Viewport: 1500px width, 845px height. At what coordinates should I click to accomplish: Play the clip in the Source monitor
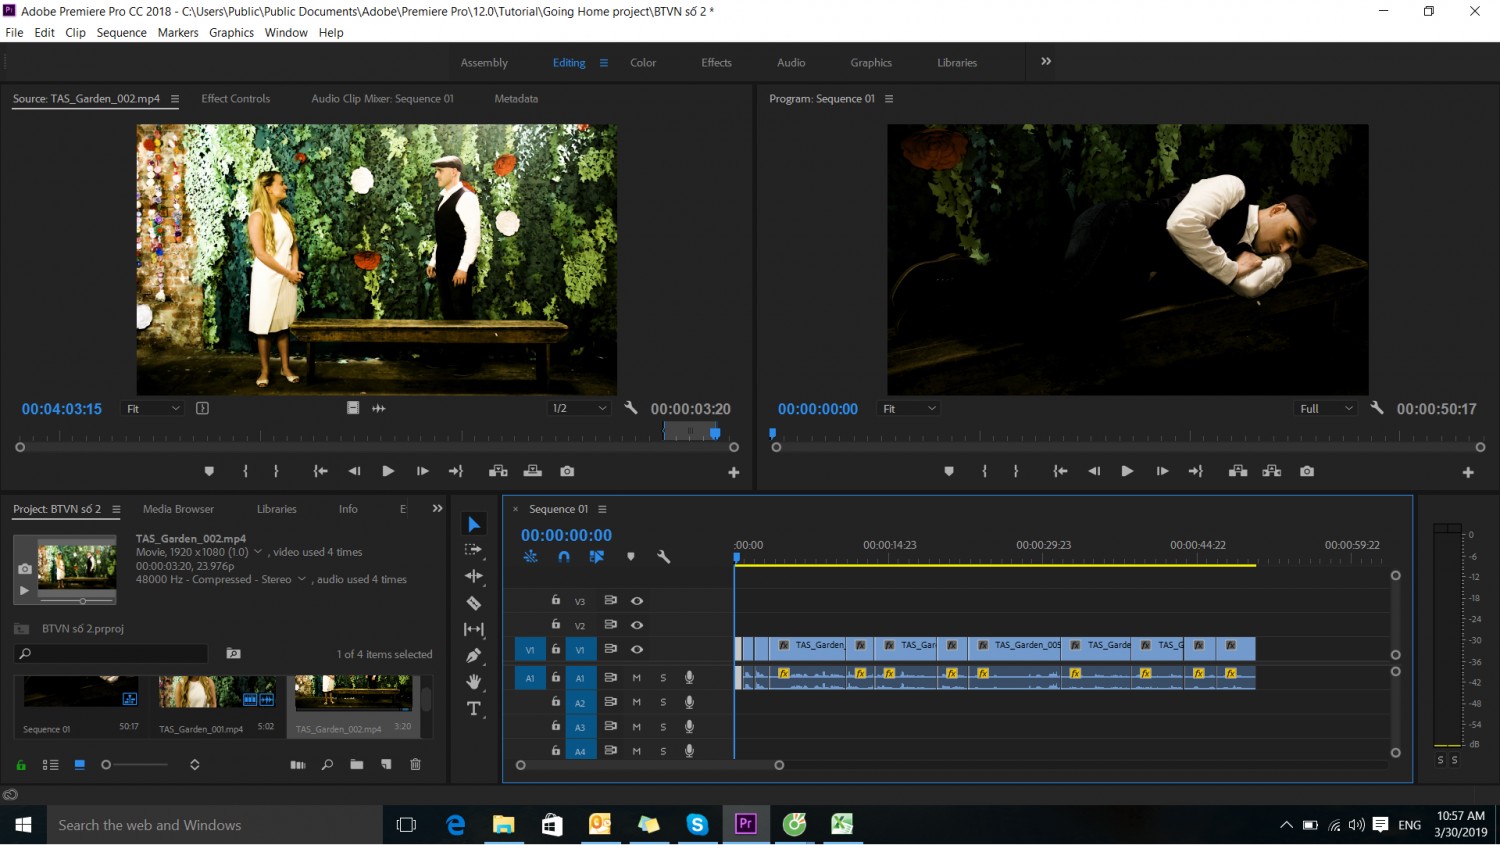[x=388, y=471]
